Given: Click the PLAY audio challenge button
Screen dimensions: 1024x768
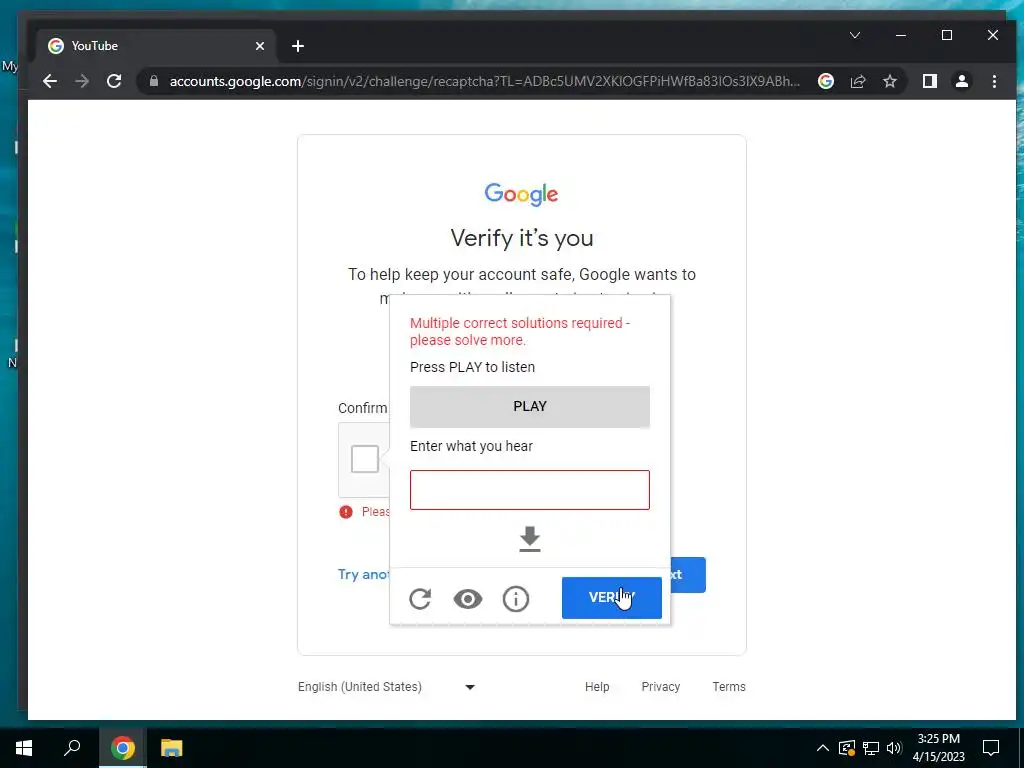Looking at the screenshot, I should (x=530, y=406).
